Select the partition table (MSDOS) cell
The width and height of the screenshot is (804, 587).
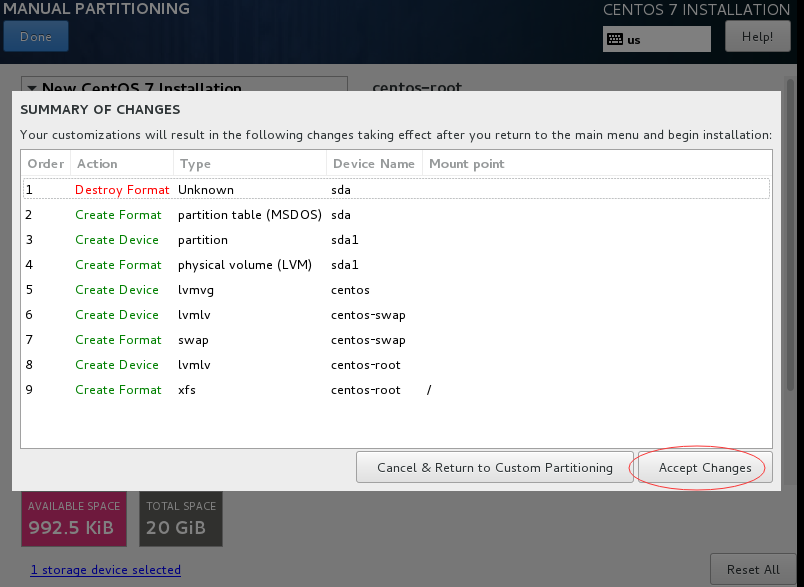250,215
